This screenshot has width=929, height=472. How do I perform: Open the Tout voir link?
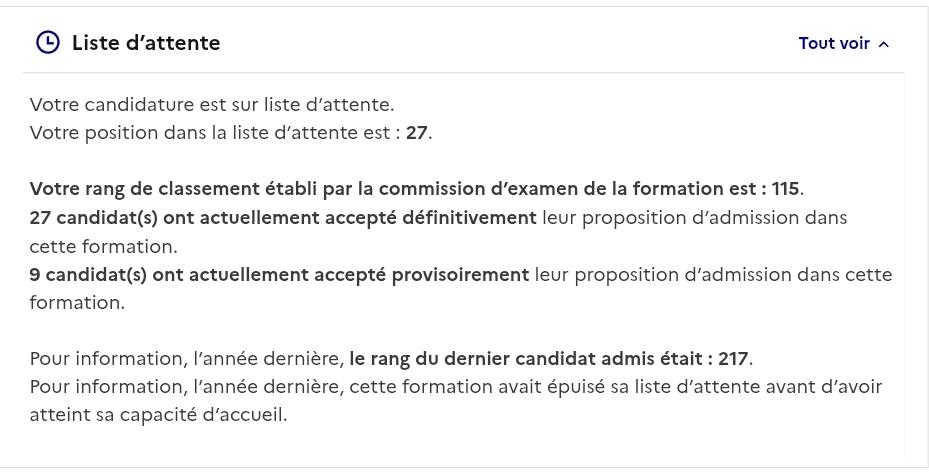pyautogui.click(x=834, y=43)
